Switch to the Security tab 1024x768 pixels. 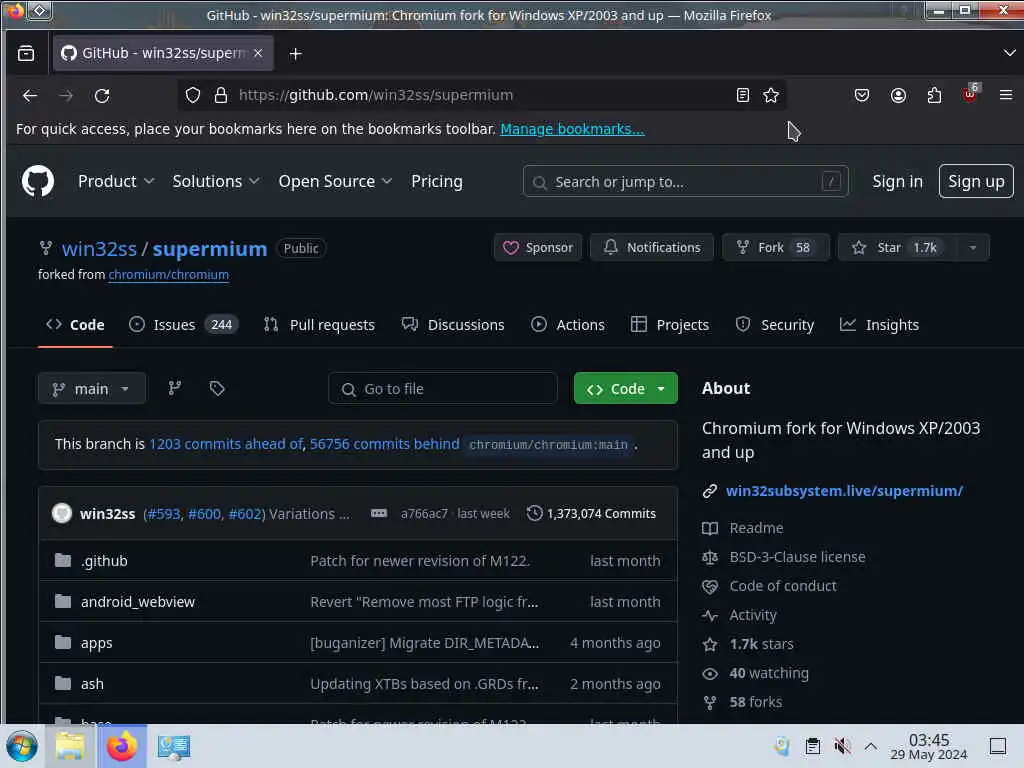(775, 325)
